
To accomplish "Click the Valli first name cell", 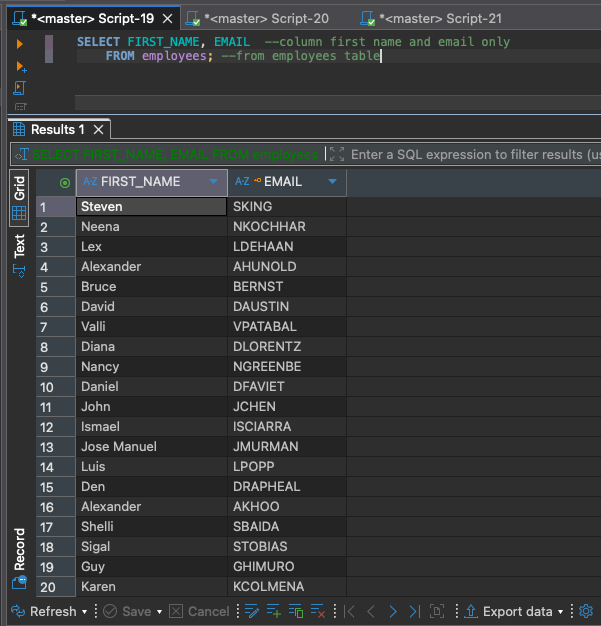I will (151, 327).
